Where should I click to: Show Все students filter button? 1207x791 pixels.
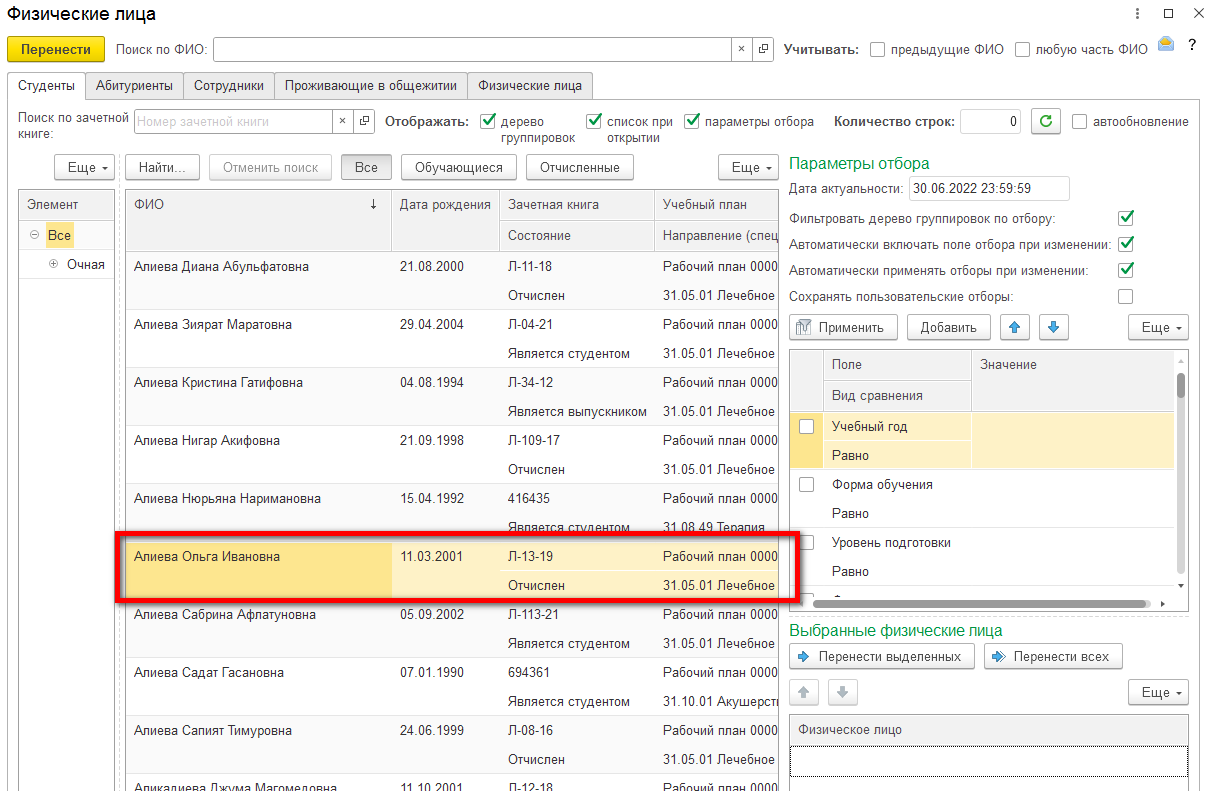(366, 167)
